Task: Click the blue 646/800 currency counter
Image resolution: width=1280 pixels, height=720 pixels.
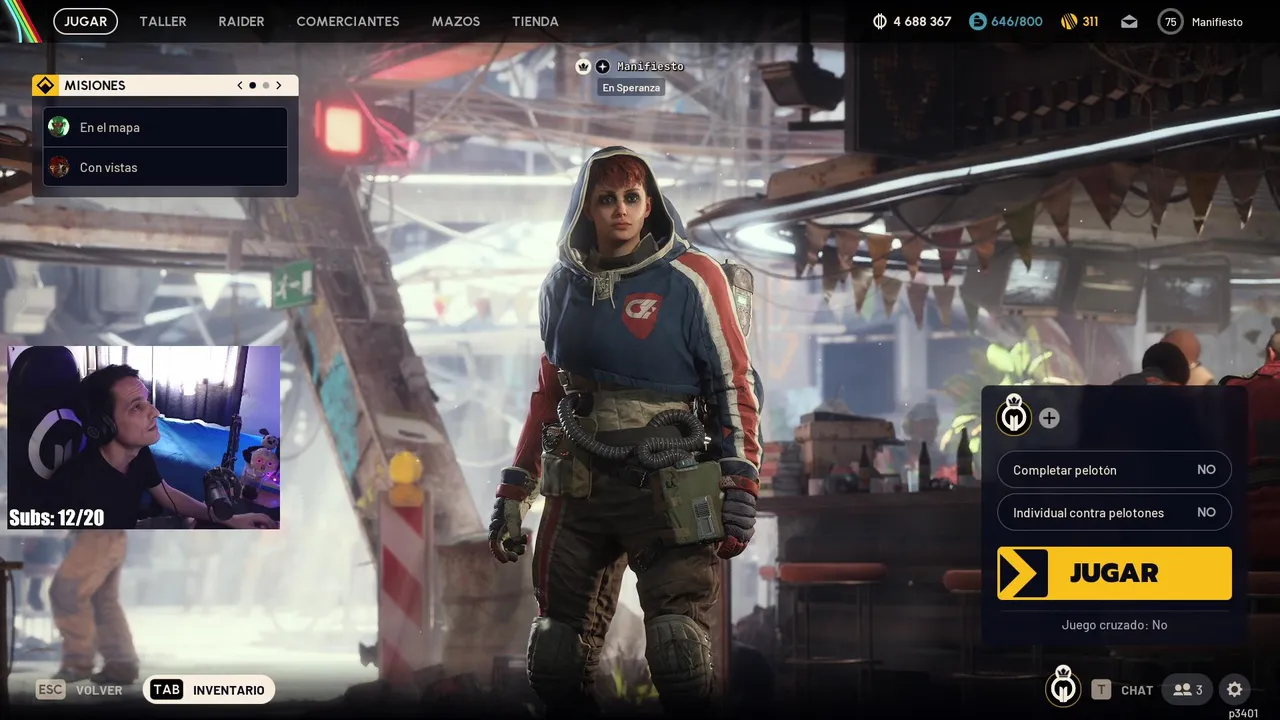Action: 1006,21
